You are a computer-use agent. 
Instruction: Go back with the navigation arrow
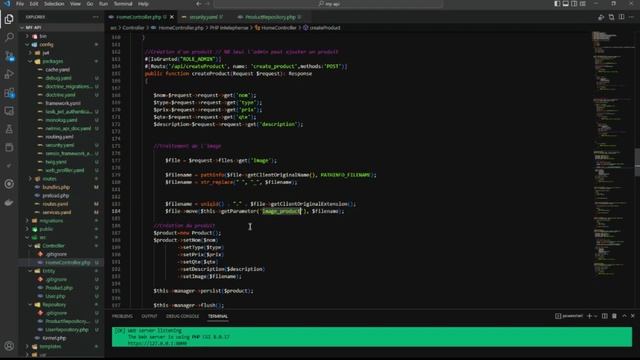point(199,4)
